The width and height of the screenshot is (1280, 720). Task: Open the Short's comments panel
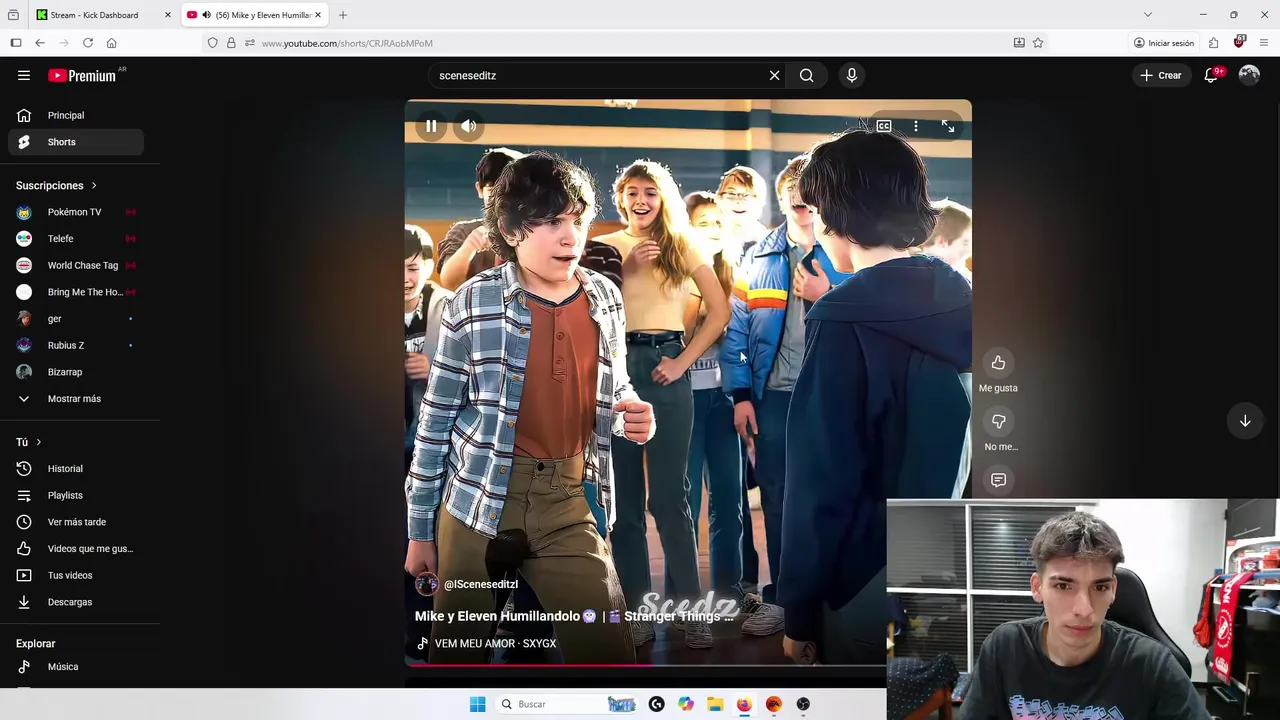[998, 480]
